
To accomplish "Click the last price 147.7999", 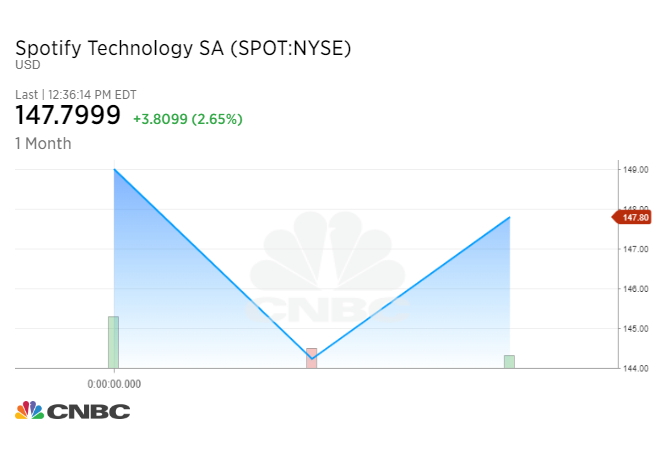I will coord(68,115).
